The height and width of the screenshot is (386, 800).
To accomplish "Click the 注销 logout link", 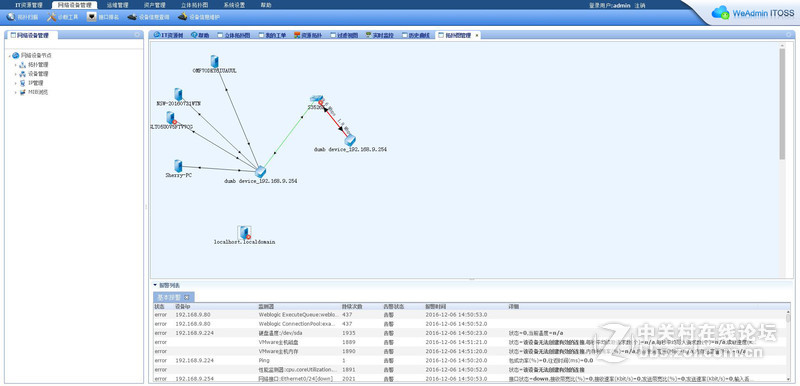I will 640,5.
